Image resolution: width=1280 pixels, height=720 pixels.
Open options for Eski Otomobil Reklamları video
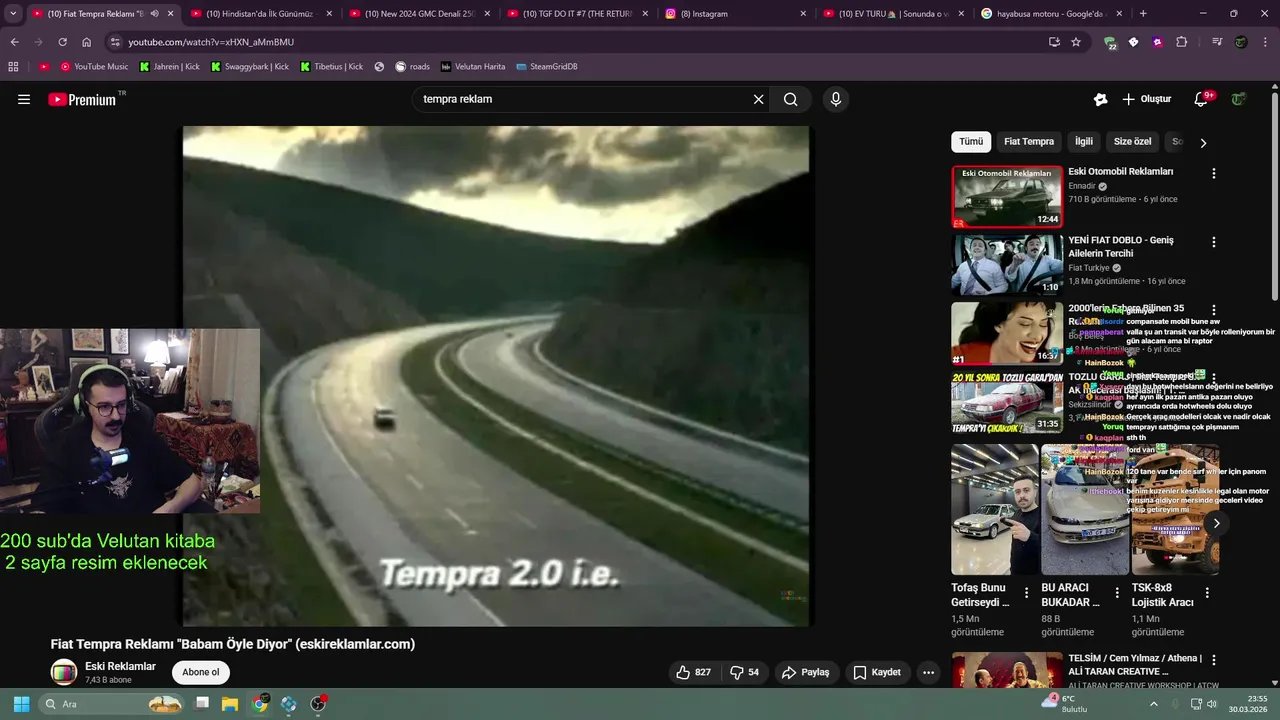point(1214,173)
